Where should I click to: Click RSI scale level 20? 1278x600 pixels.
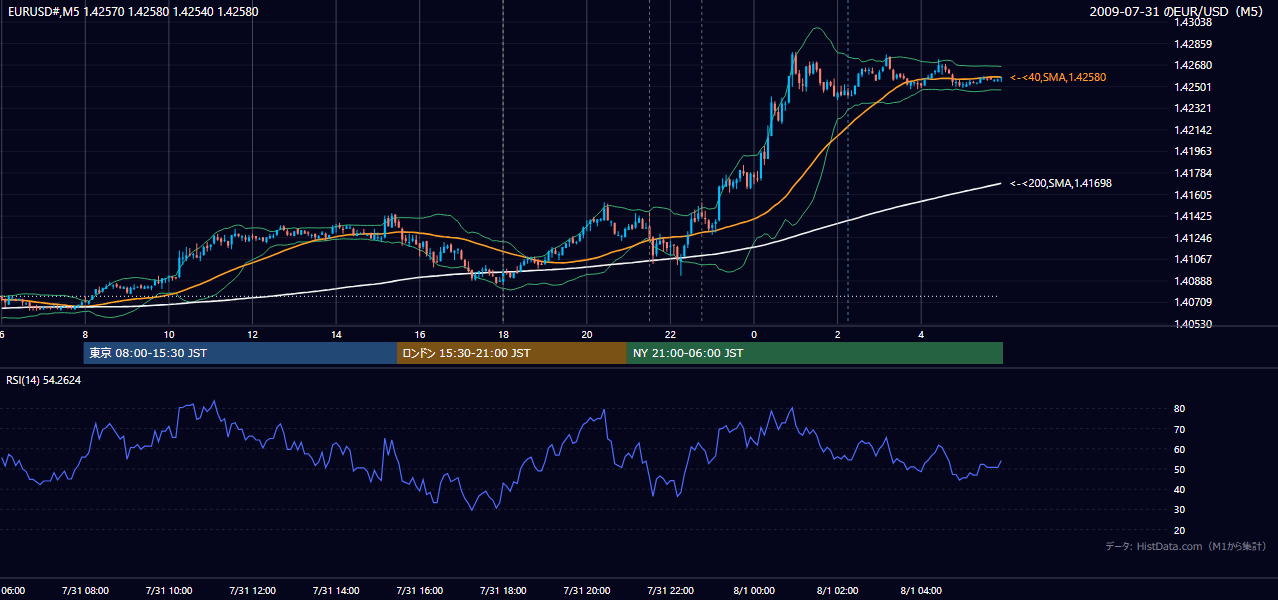coord(1180,530)
